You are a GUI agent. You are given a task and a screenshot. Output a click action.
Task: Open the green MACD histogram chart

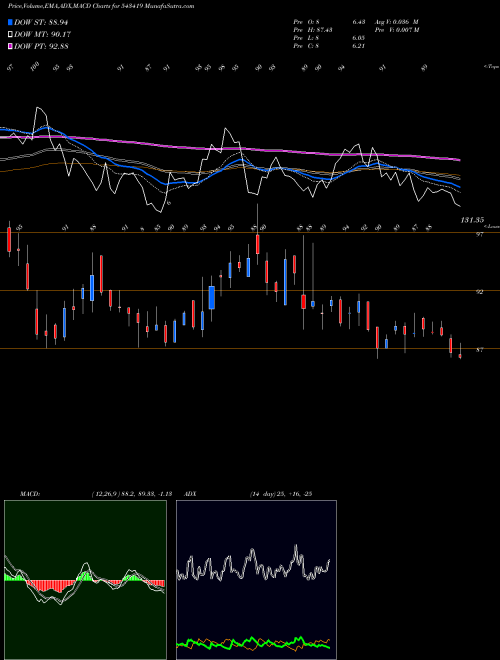pyautogui.click(x=85, y=580)
